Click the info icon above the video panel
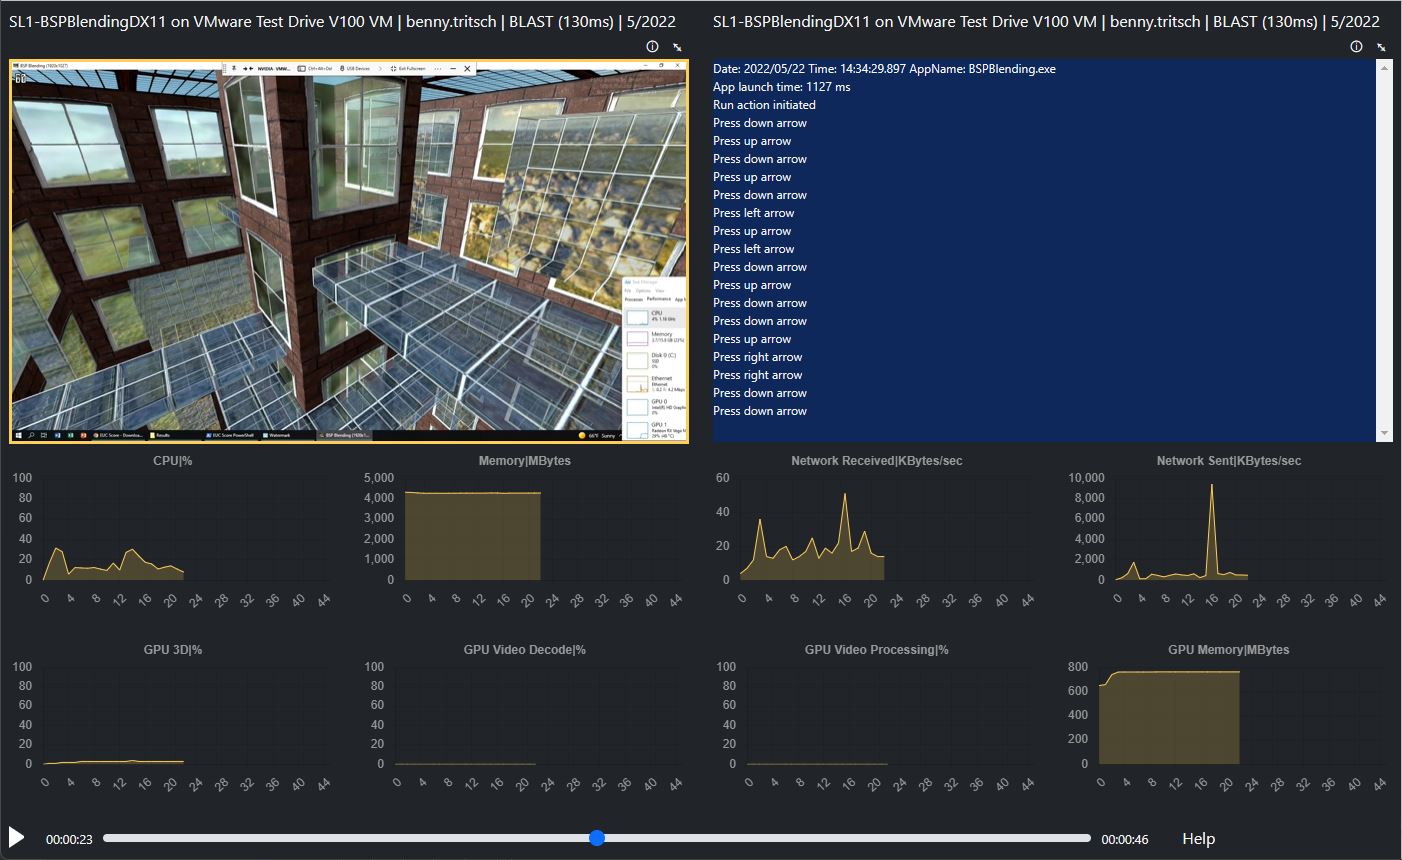 pyautogui.click(x=651, y=46)
